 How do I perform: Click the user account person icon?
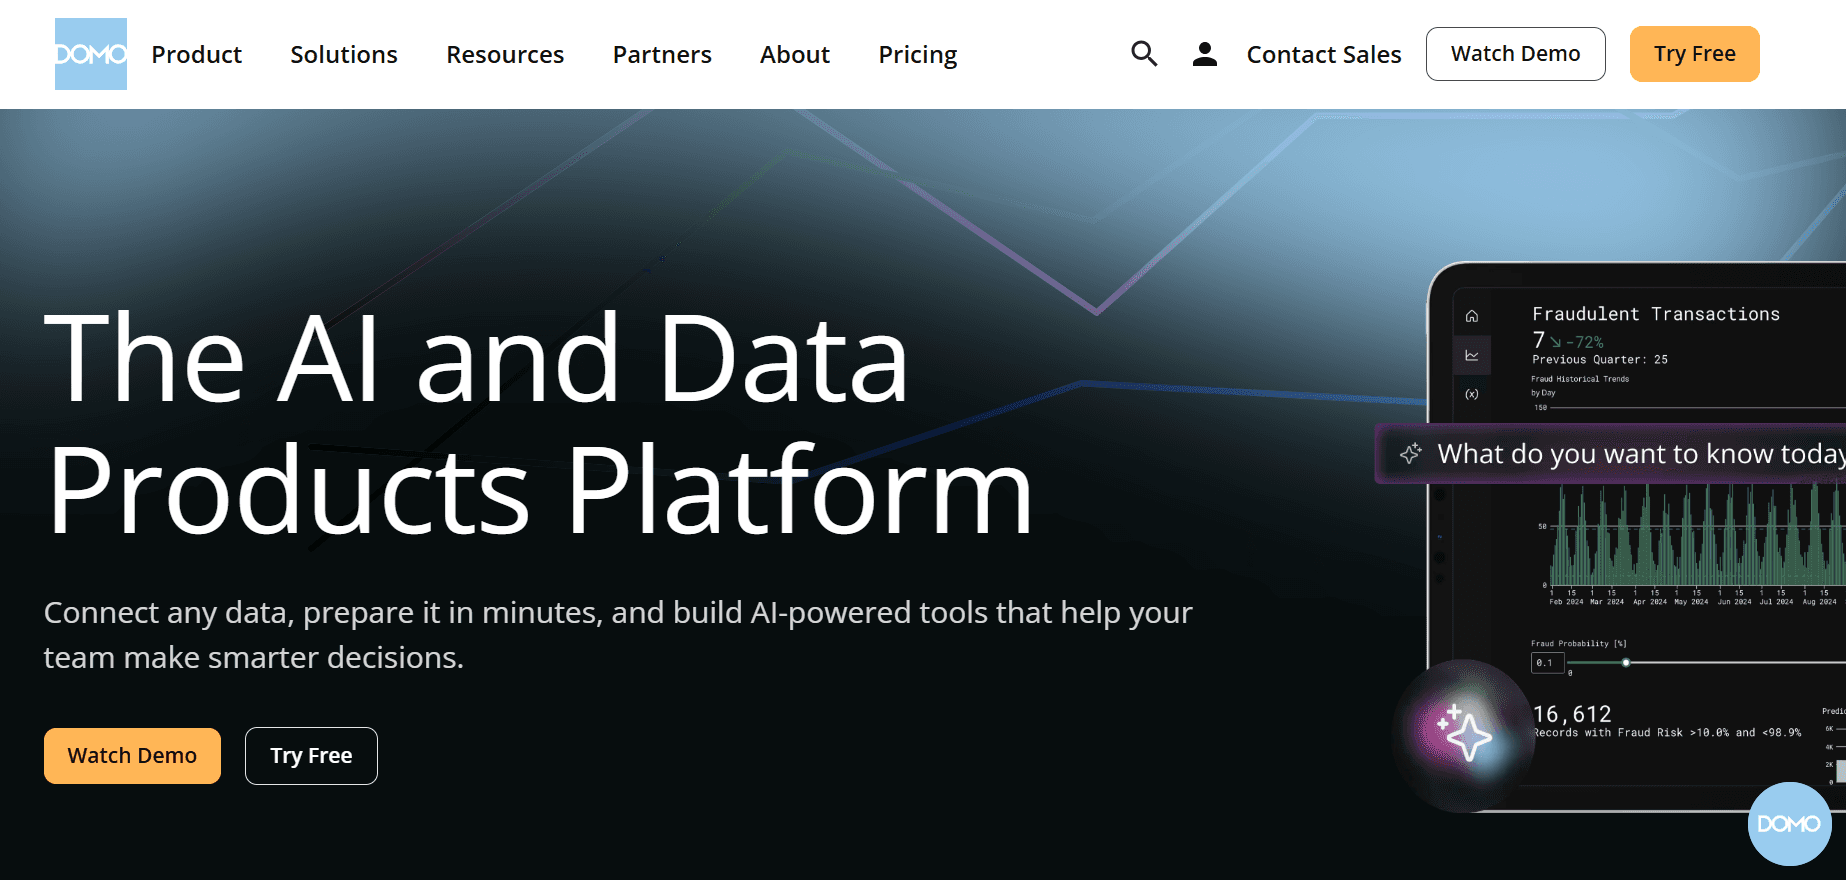pos(1205,54)
